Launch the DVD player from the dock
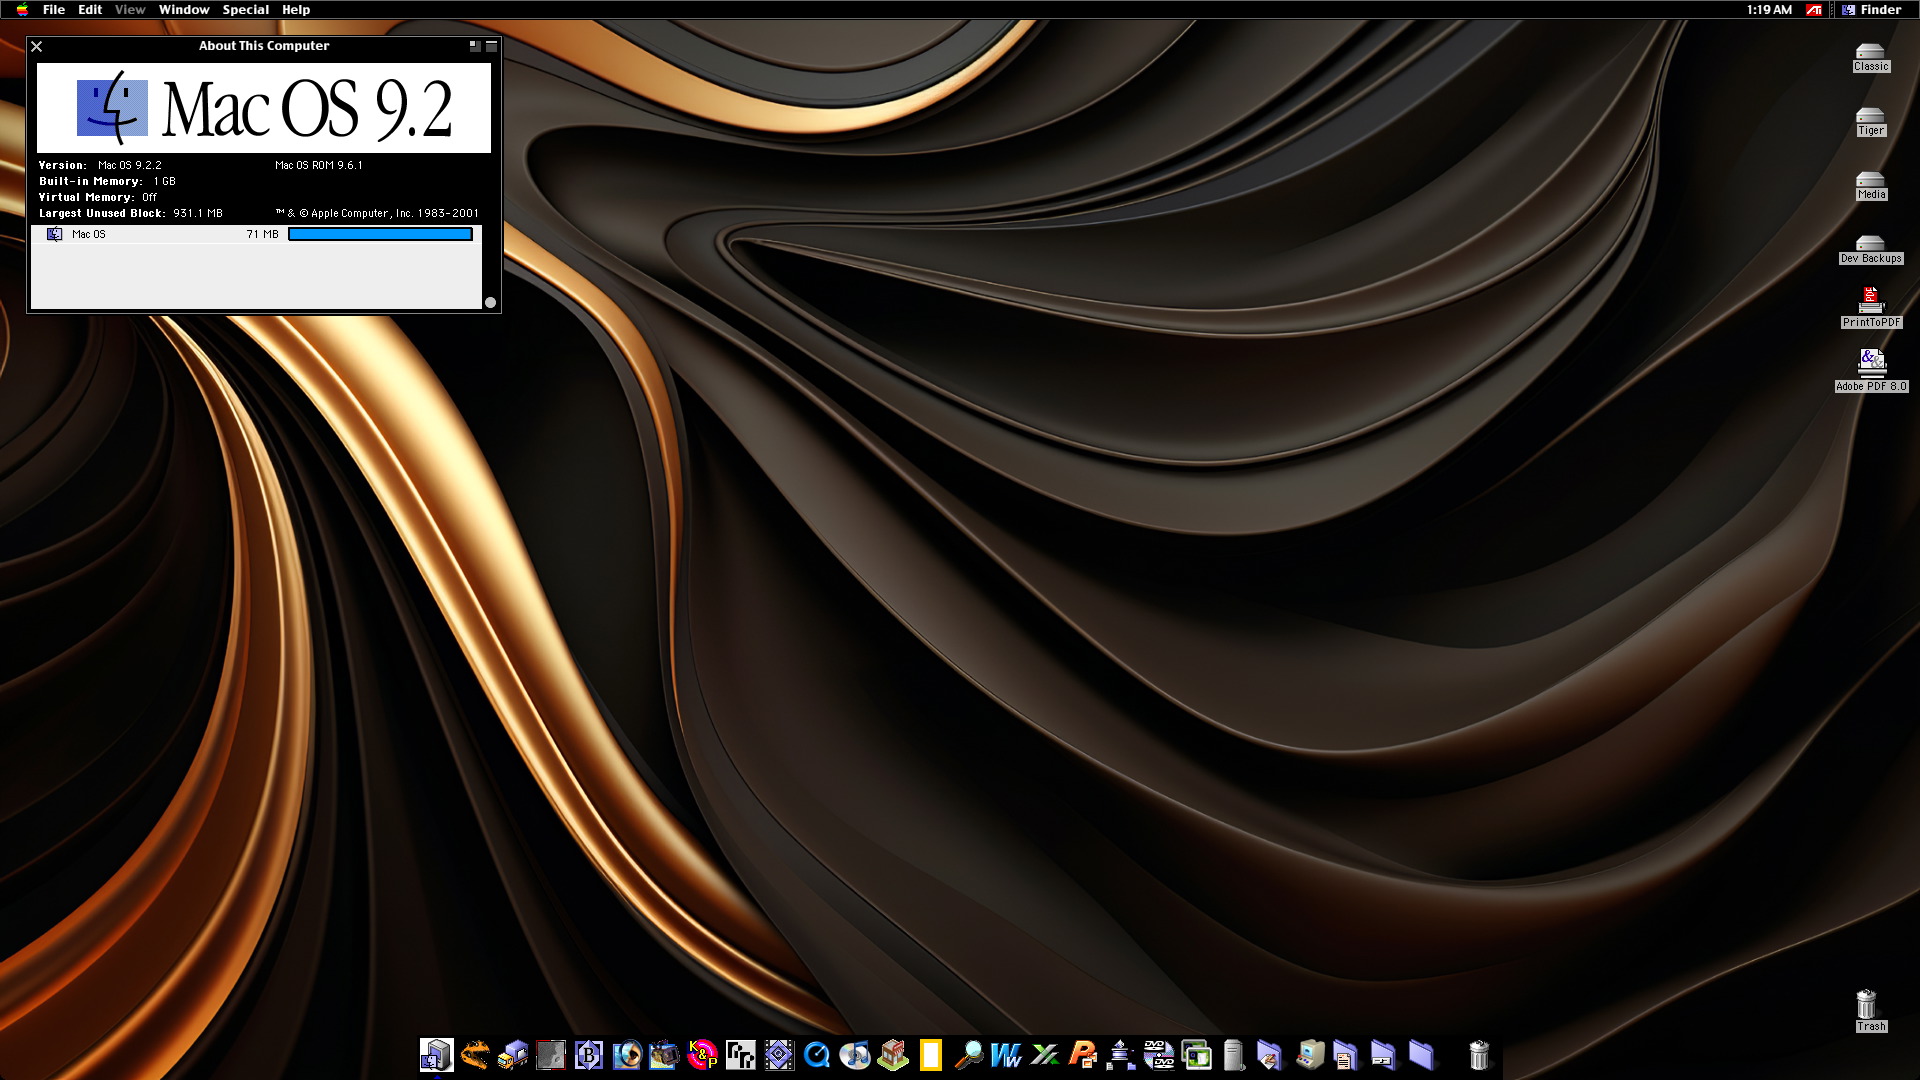Image resolution: width=1920 pixels, height=1080 pixels. point(1159,1055)
